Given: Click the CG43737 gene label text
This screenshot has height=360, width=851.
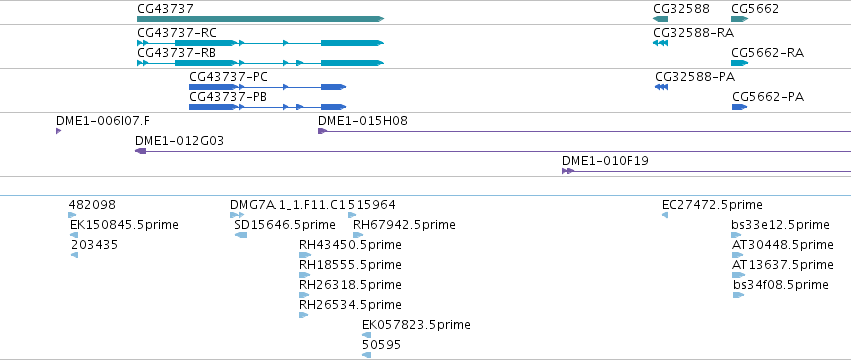Looking at the screenshot, I should [x=166, y=9].
